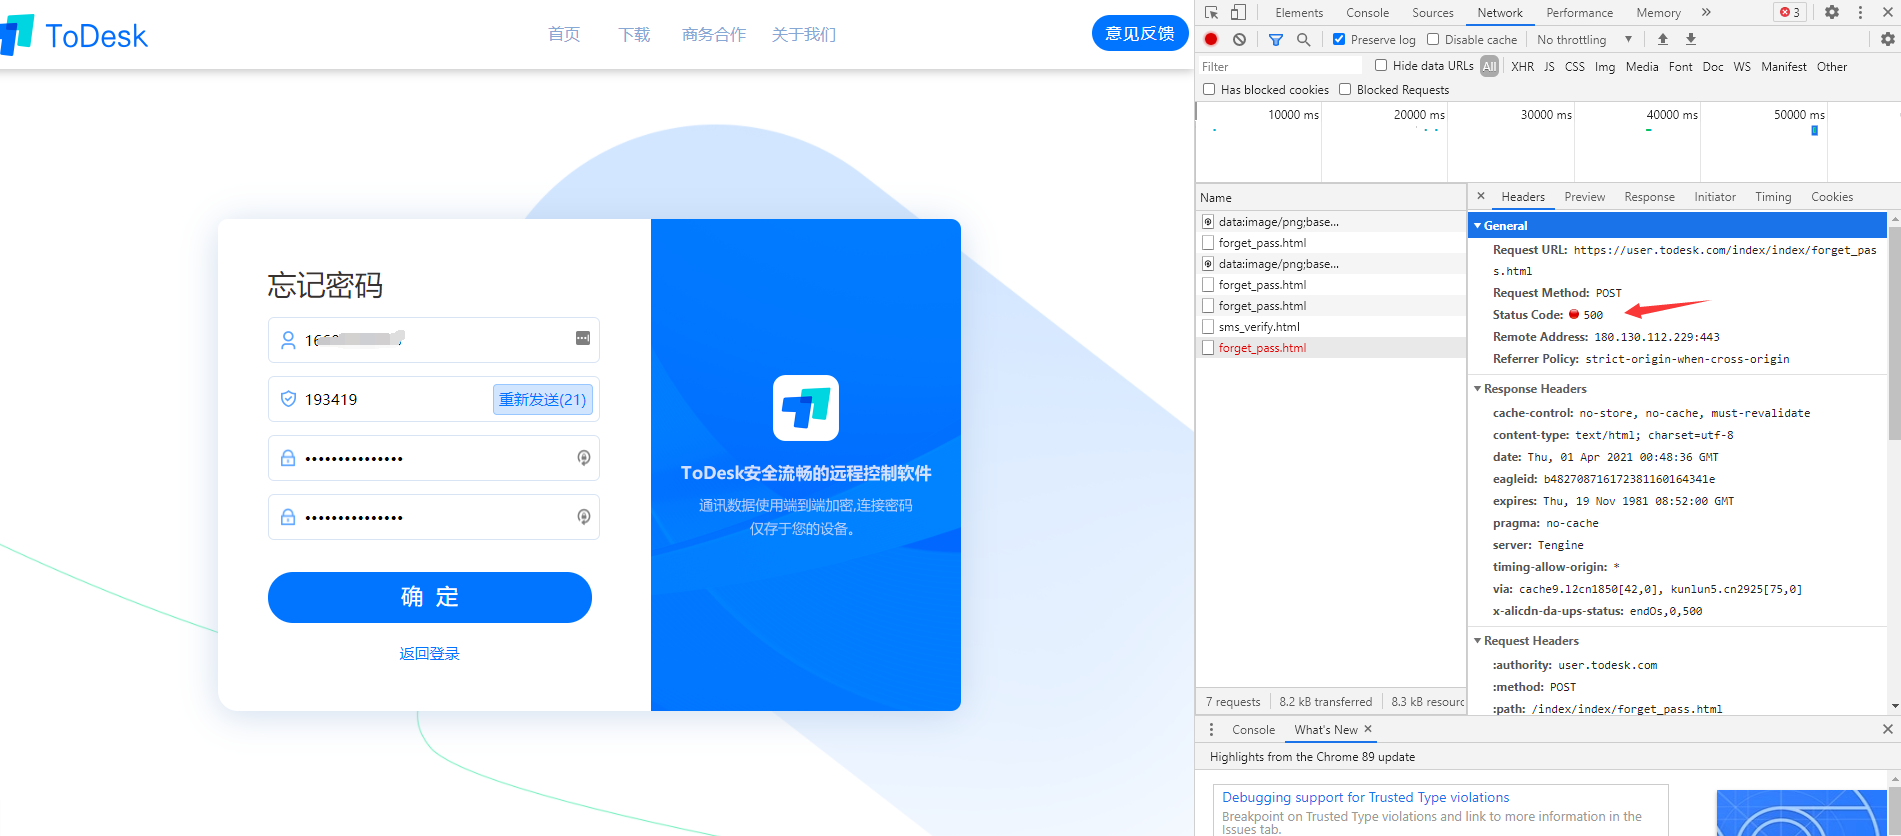Click the Filter text input
The width and height of the screenshot is (1901, 836).
[1280, 66]
